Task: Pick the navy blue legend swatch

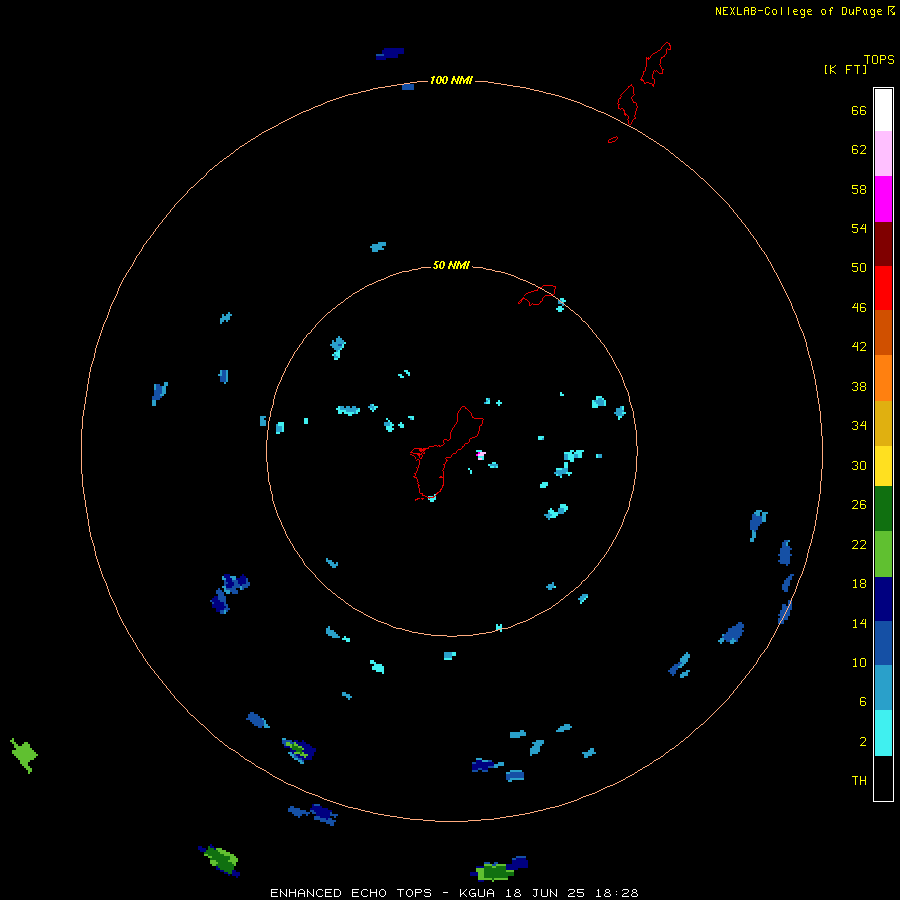Action: pyautogui.click(x=883, y=599)
